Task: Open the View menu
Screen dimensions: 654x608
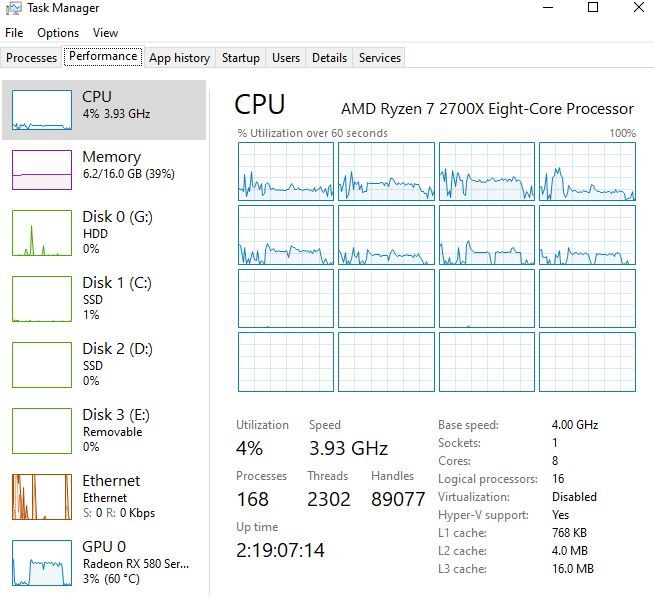Action: click(x=106, y=33)
